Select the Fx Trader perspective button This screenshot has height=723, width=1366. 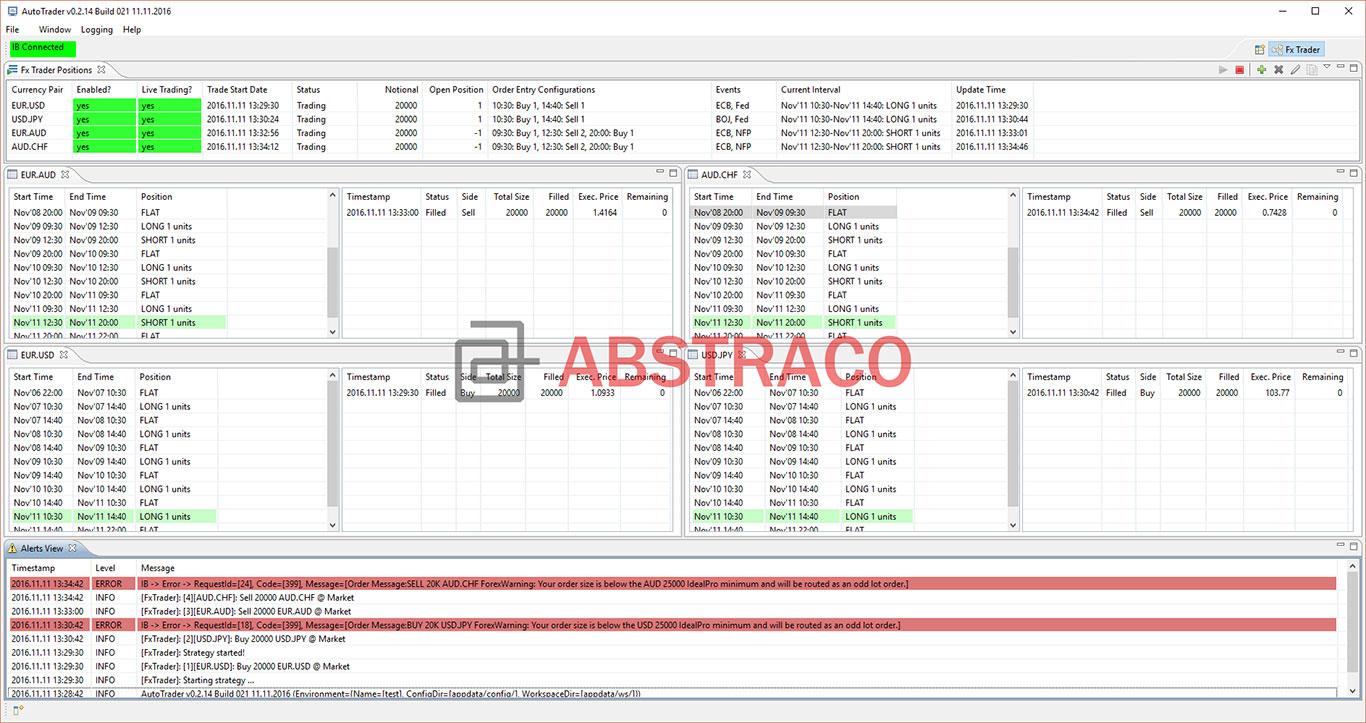[x=1296, y=48]
